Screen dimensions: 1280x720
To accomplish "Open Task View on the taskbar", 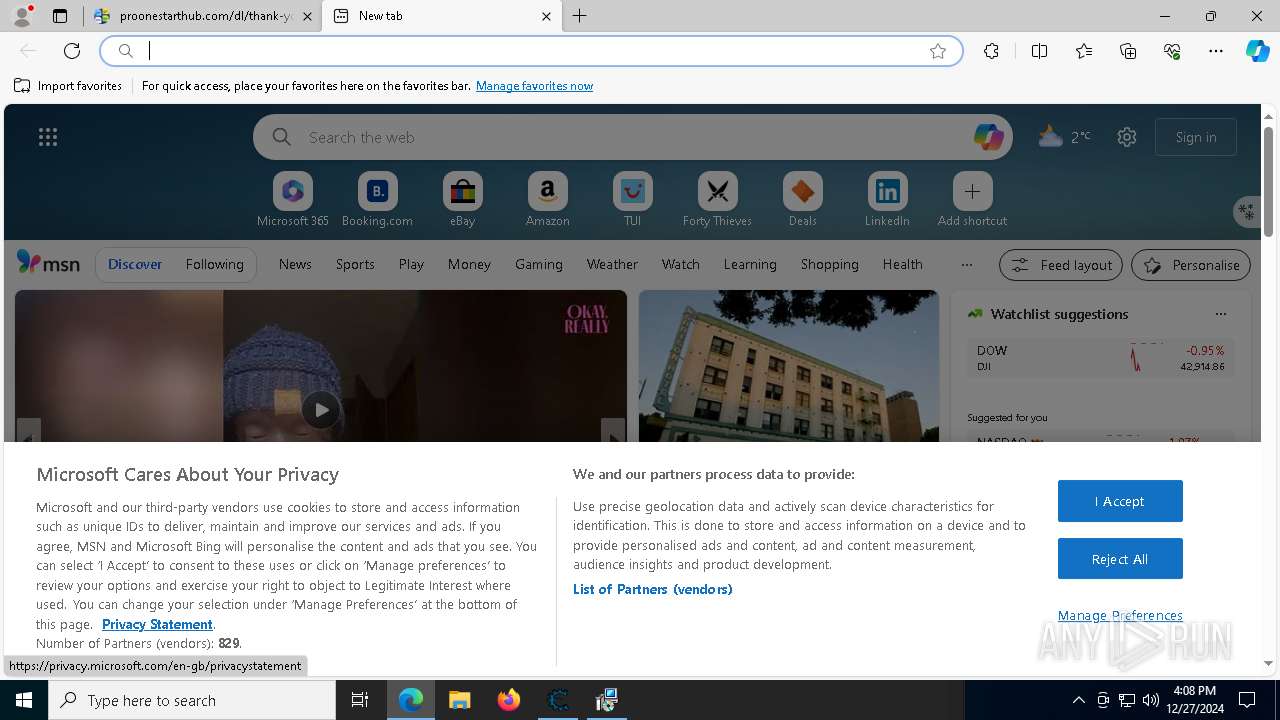I will [360, 700].
